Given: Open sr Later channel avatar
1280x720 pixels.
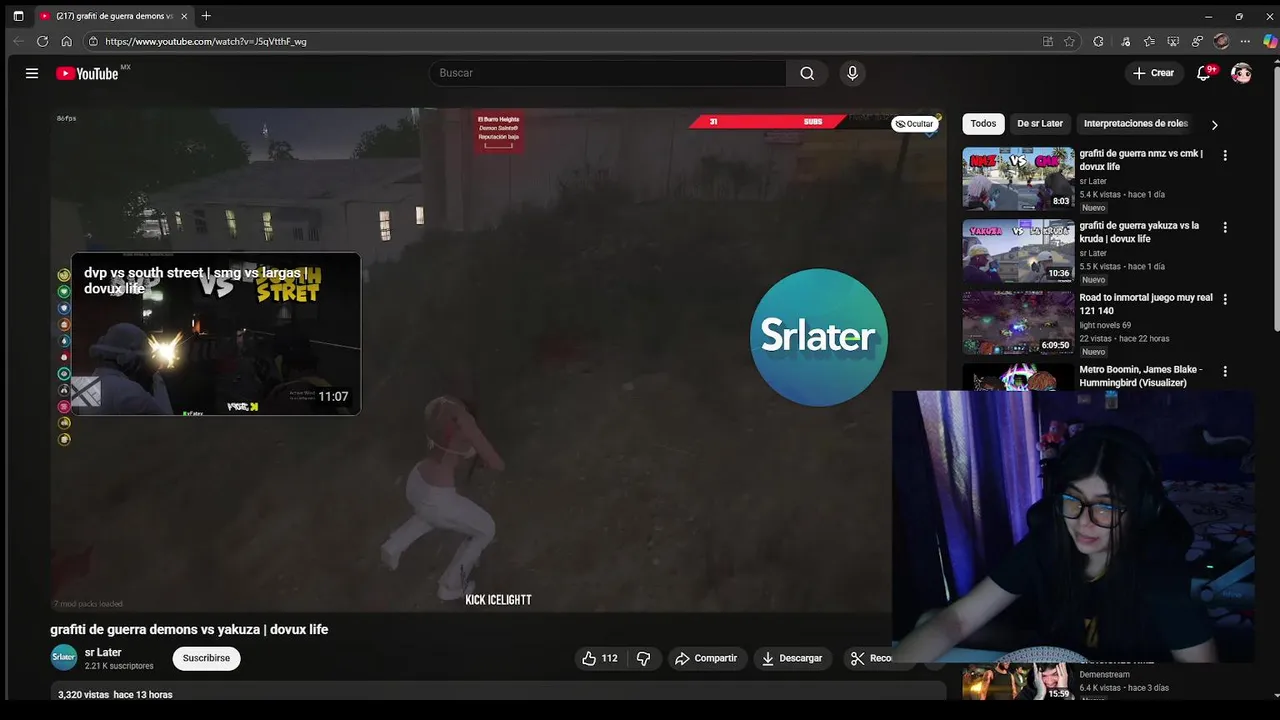Looking at the screenshot, I should point(64,657).
